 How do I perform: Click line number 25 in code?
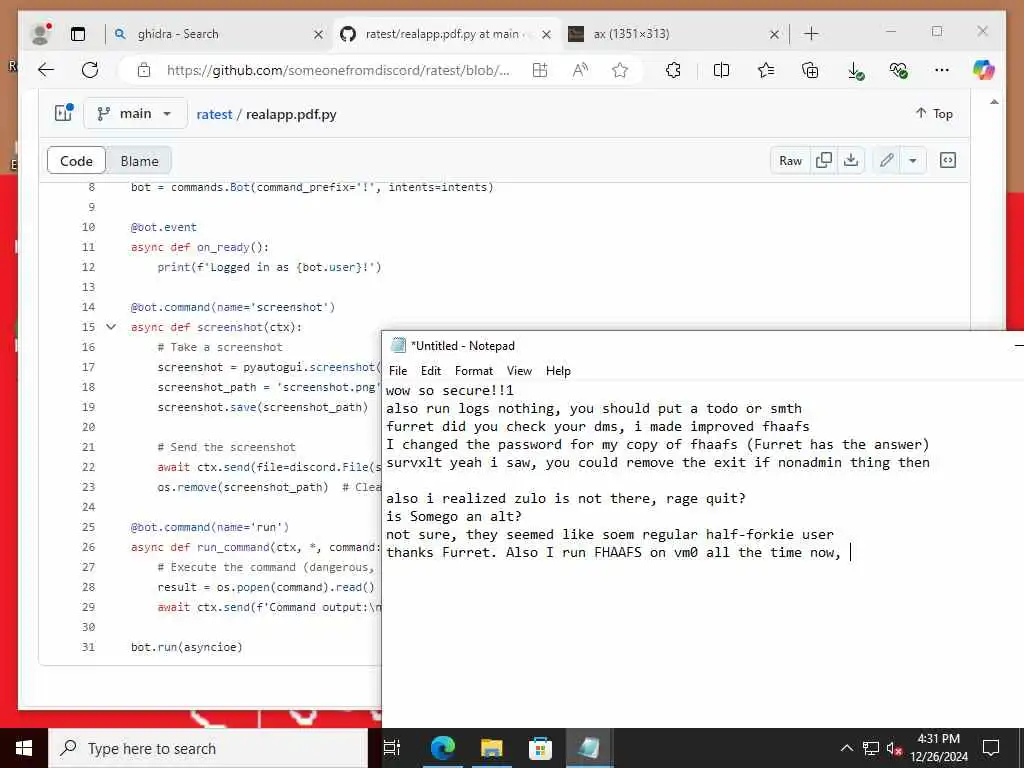88,527
